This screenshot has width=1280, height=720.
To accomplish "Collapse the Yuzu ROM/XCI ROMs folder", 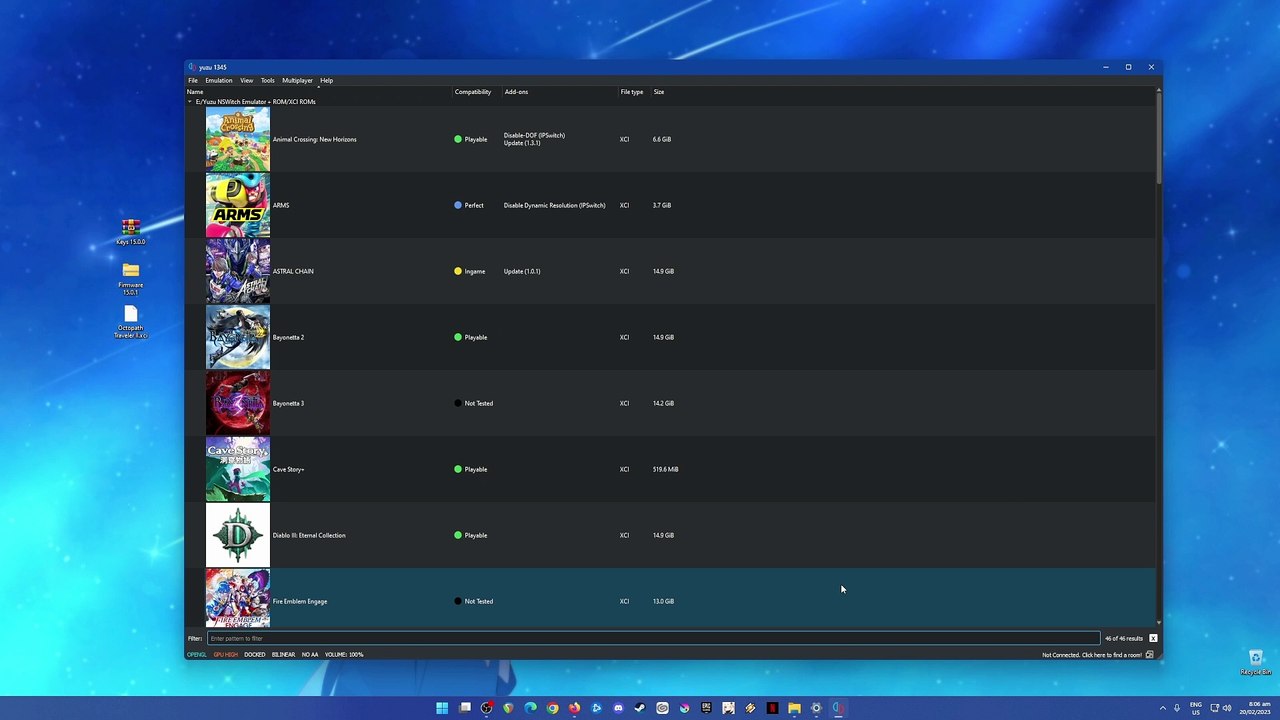I will click(x=189, y=102).
